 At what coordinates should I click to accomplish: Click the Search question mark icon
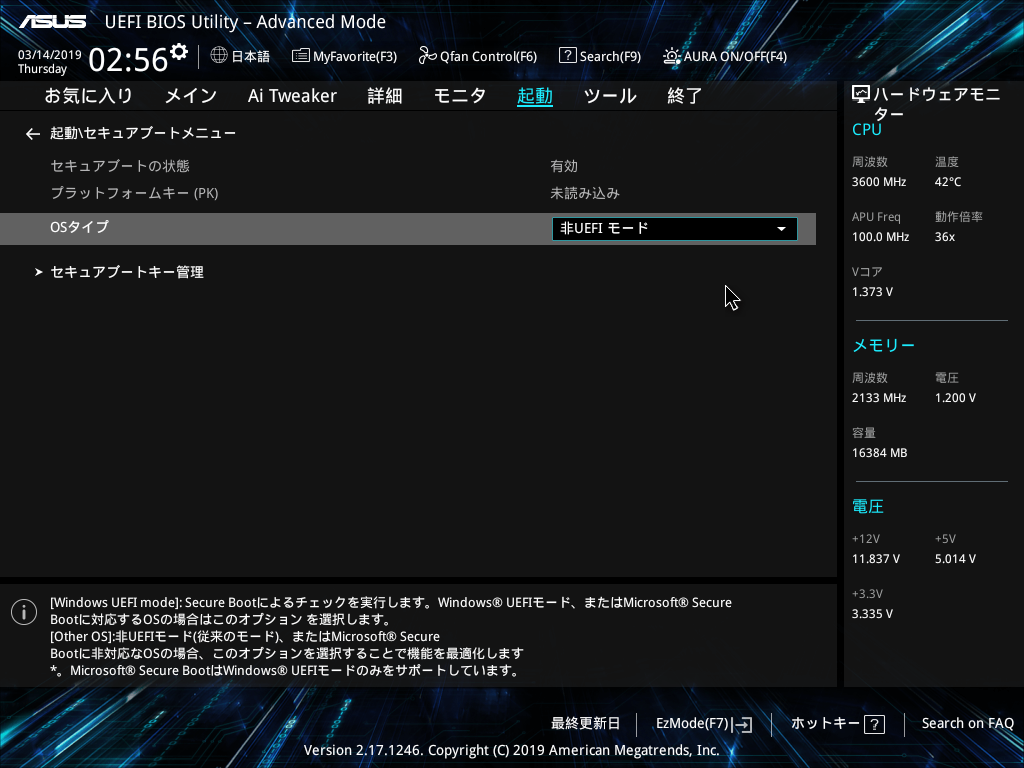tap(568, 56)
